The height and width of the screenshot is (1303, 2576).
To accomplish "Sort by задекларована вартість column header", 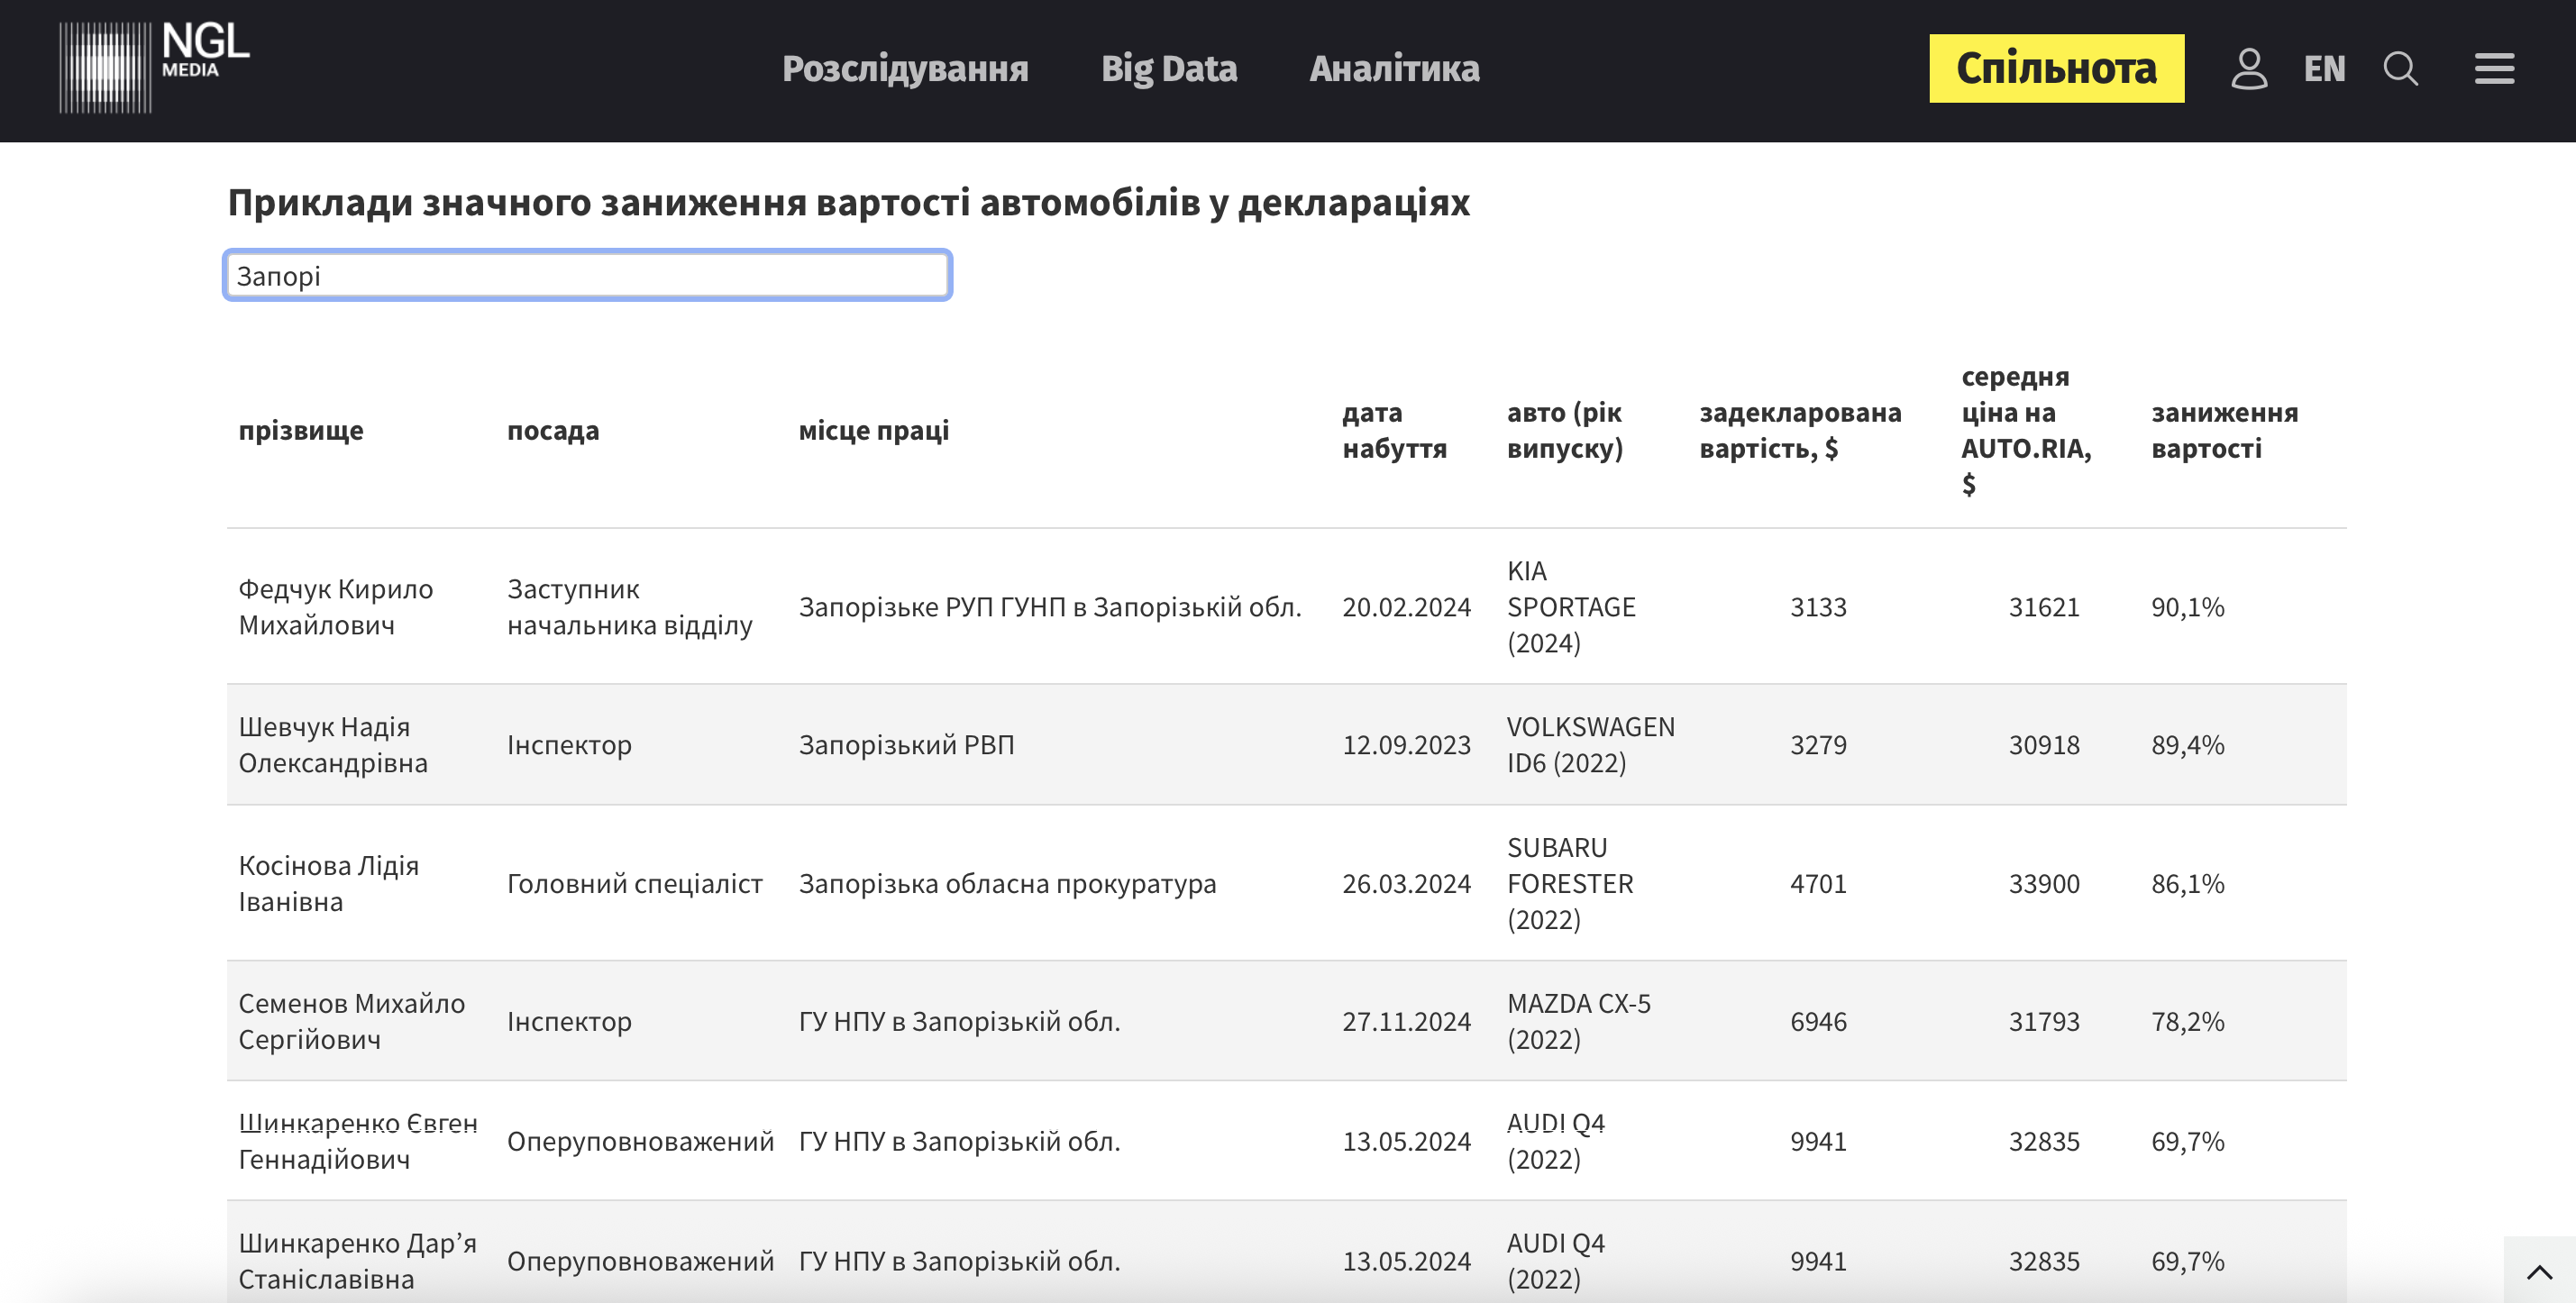I will coord(1799,430).
